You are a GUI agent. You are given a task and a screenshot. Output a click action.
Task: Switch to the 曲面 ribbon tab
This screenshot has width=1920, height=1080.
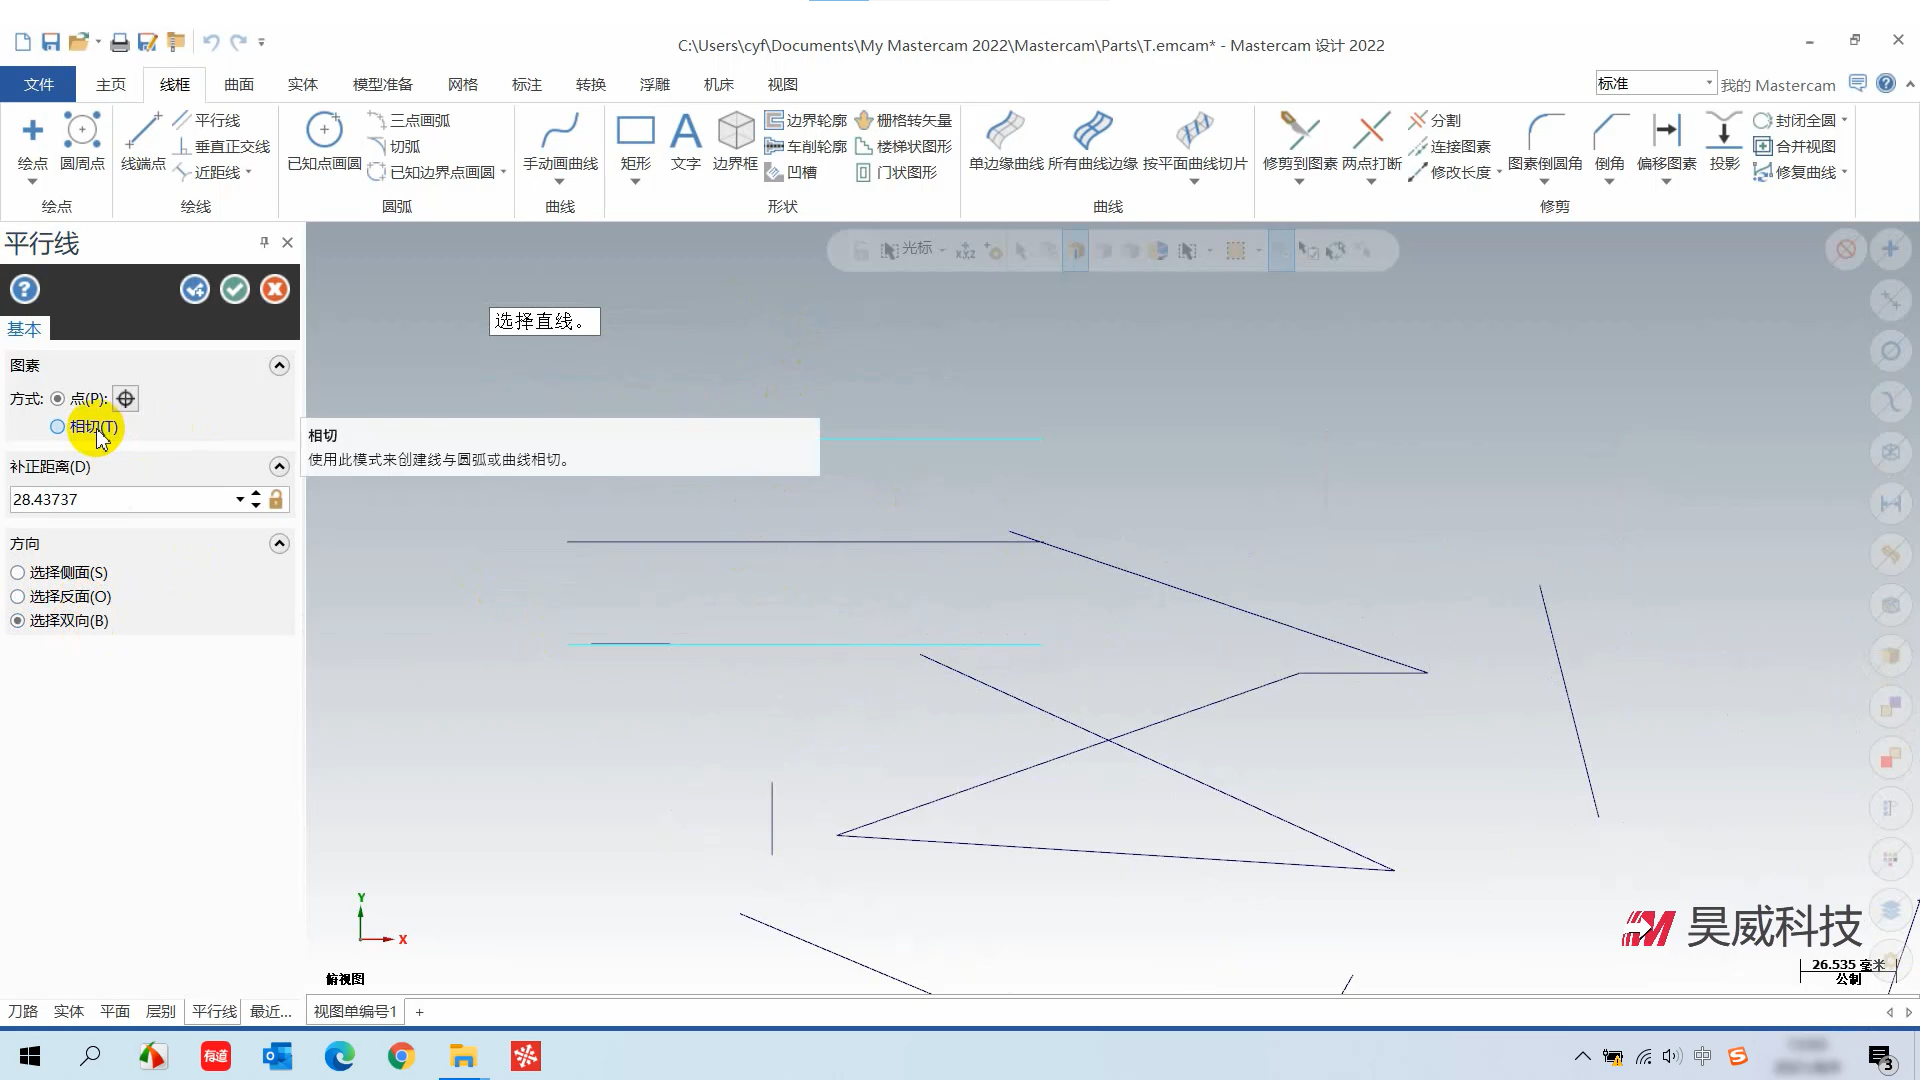pyautogui.click(x=239, y=85)
